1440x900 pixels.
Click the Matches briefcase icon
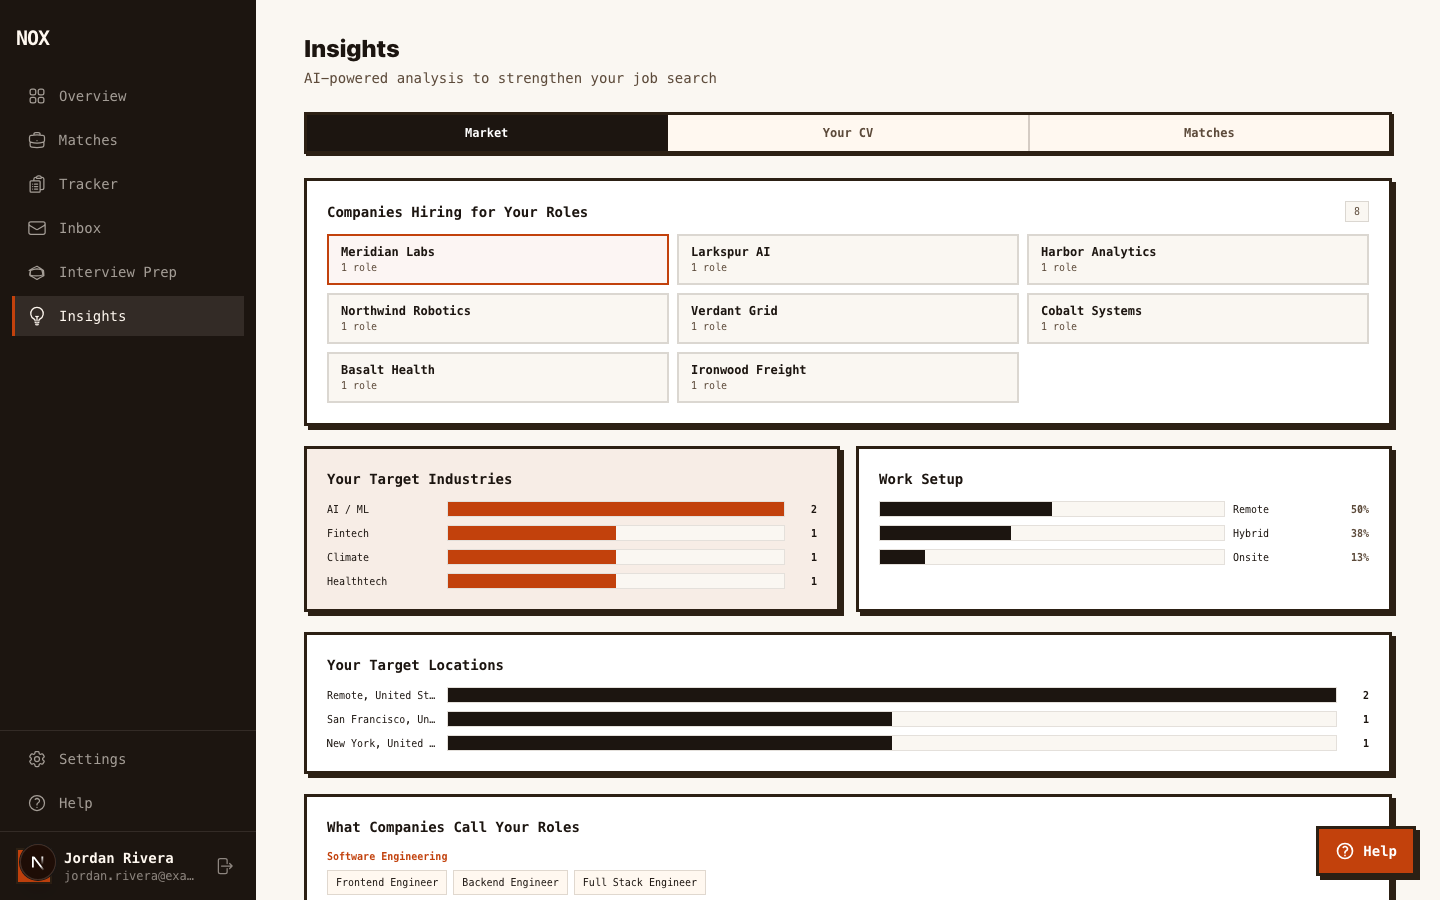pos(37,140)
